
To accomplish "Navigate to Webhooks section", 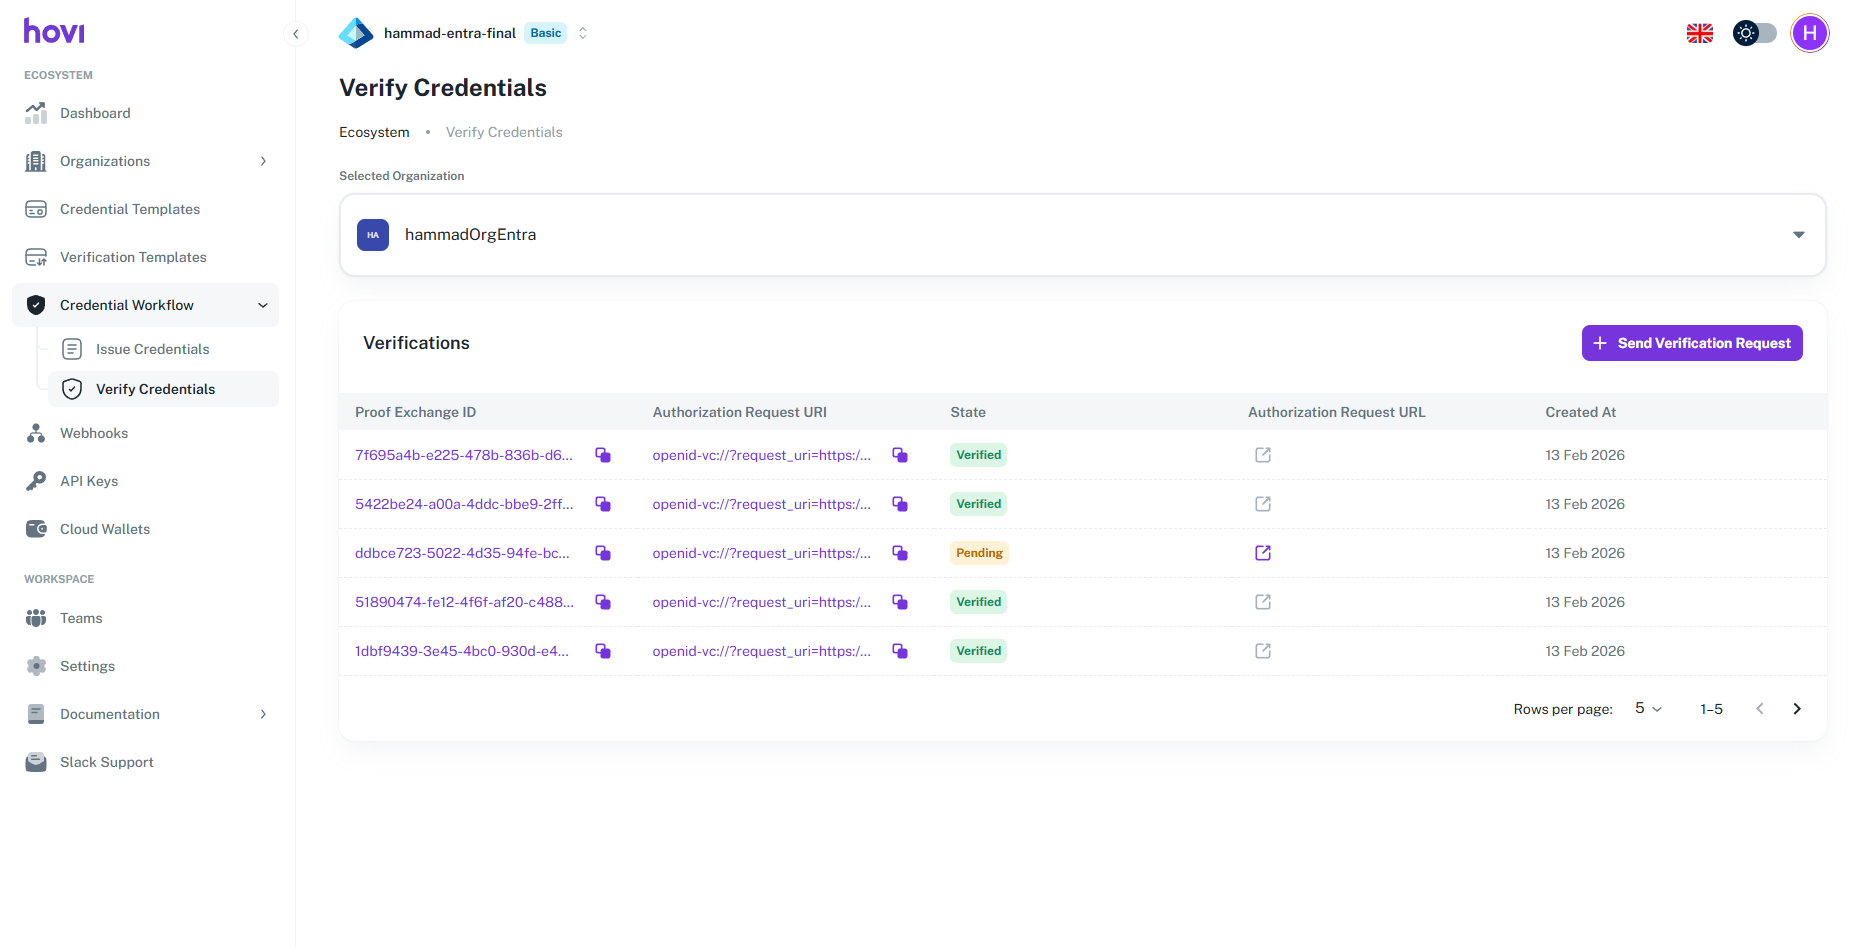I will 94,433.
